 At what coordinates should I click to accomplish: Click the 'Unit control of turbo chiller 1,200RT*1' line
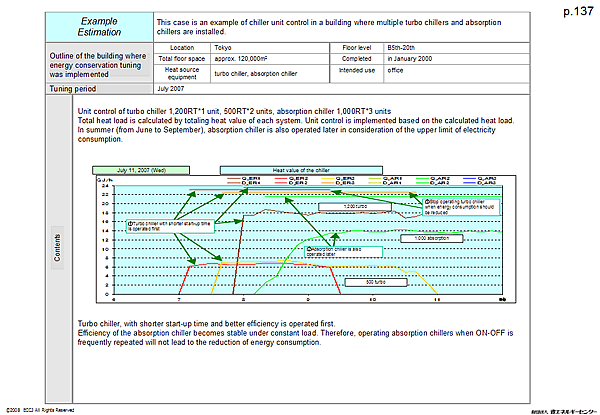234,111
